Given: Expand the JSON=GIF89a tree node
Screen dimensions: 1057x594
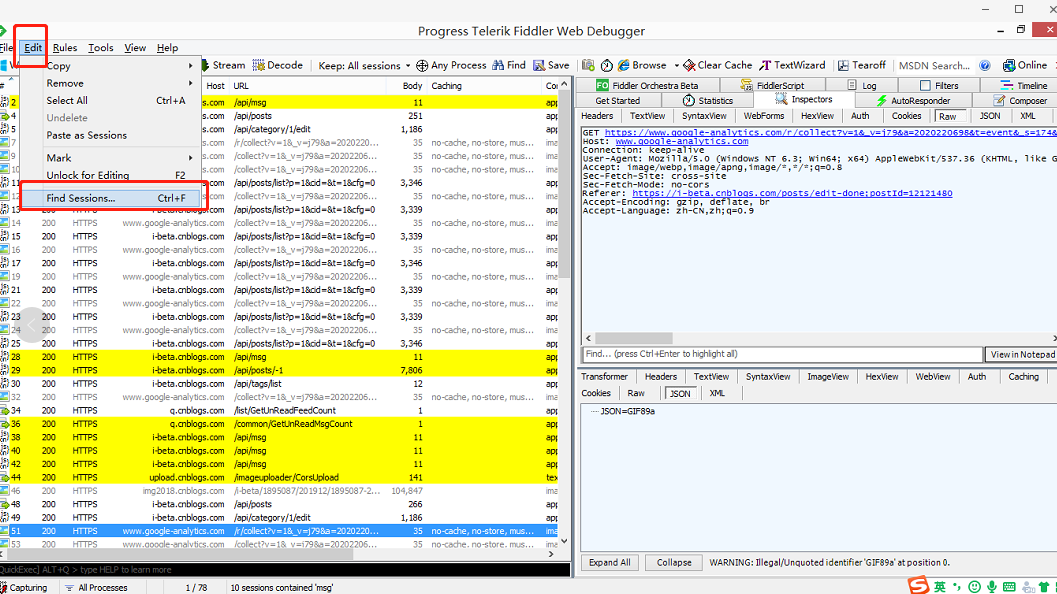Looking at the screenshot, I should (x=627, y=411).
